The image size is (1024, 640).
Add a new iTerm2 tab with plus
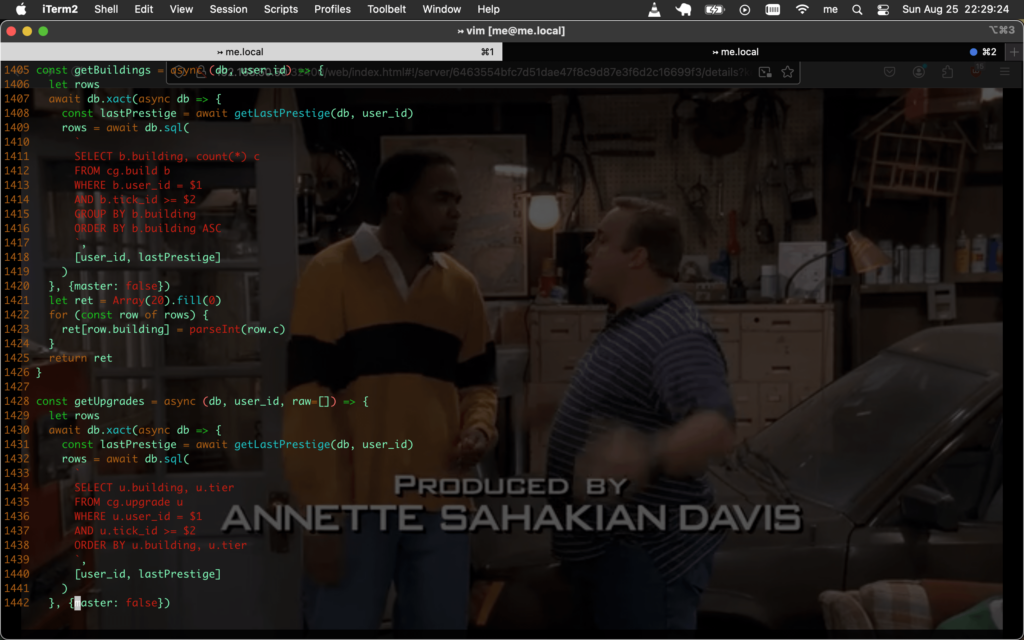[1014, 52]
